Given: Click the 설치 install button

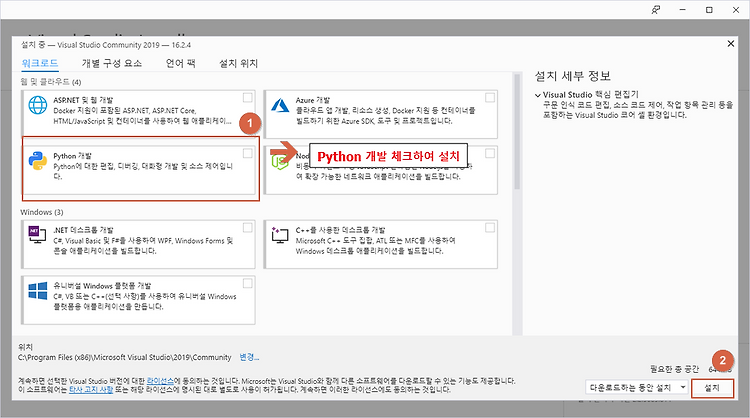Looking at the screenshot, I should (712, 388).
